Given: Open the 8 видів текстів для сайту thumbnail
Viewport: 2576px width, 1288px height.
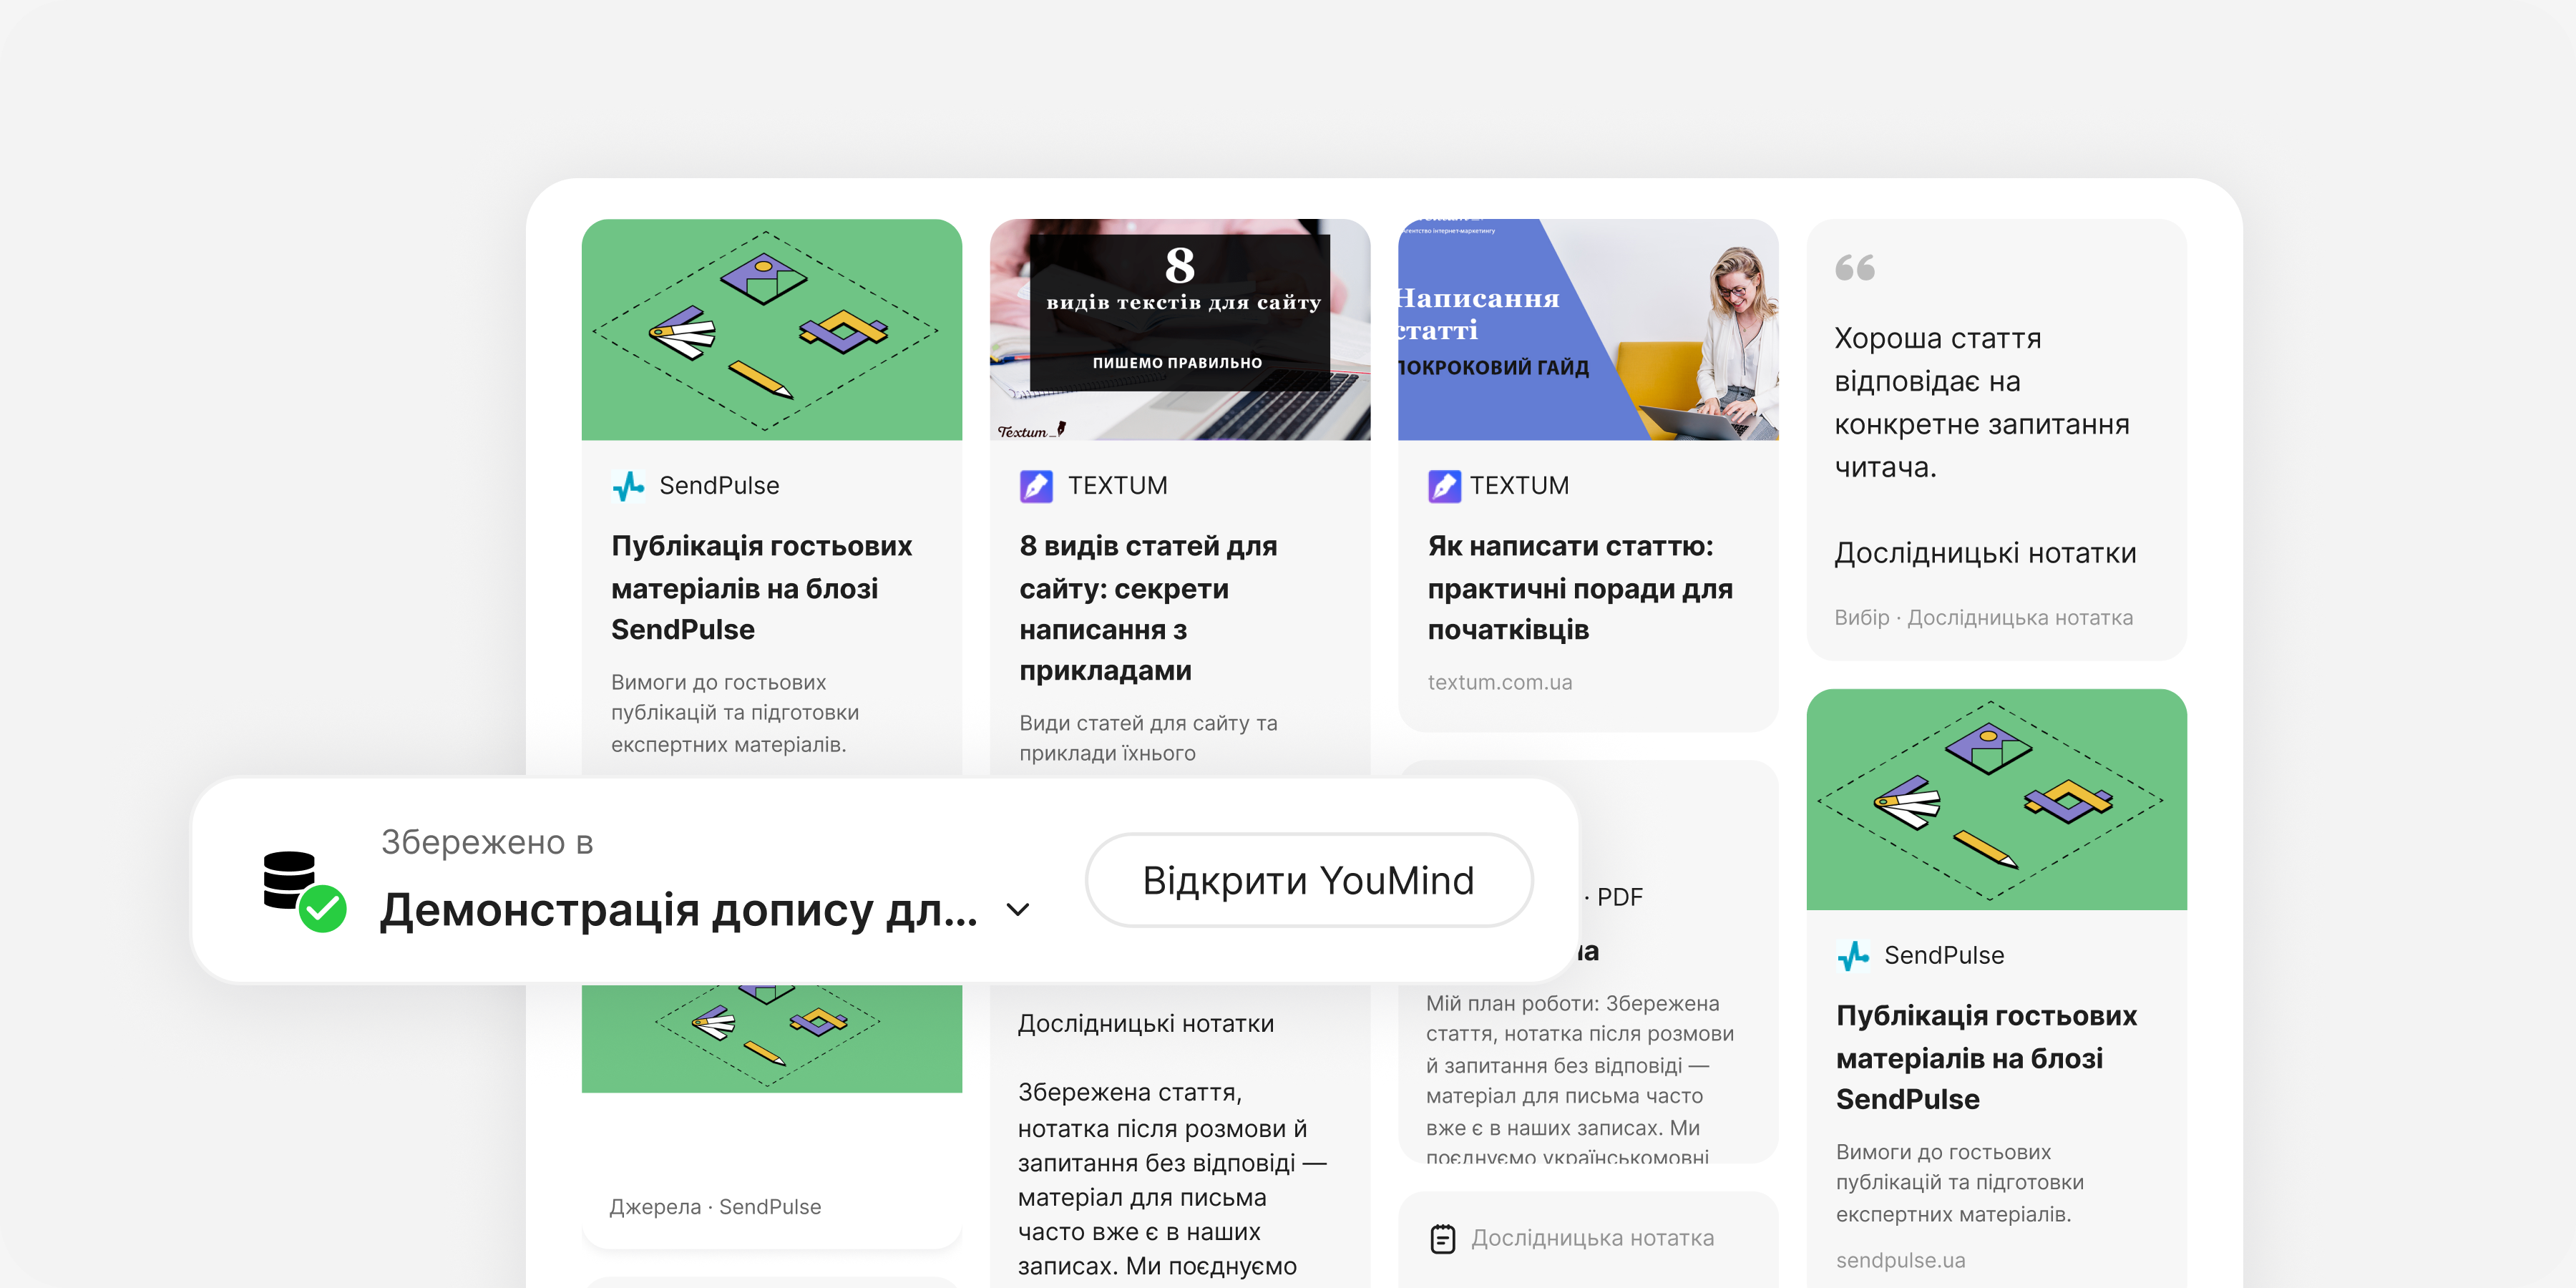Looking at the screenshot, I should tap(1180, 330).
